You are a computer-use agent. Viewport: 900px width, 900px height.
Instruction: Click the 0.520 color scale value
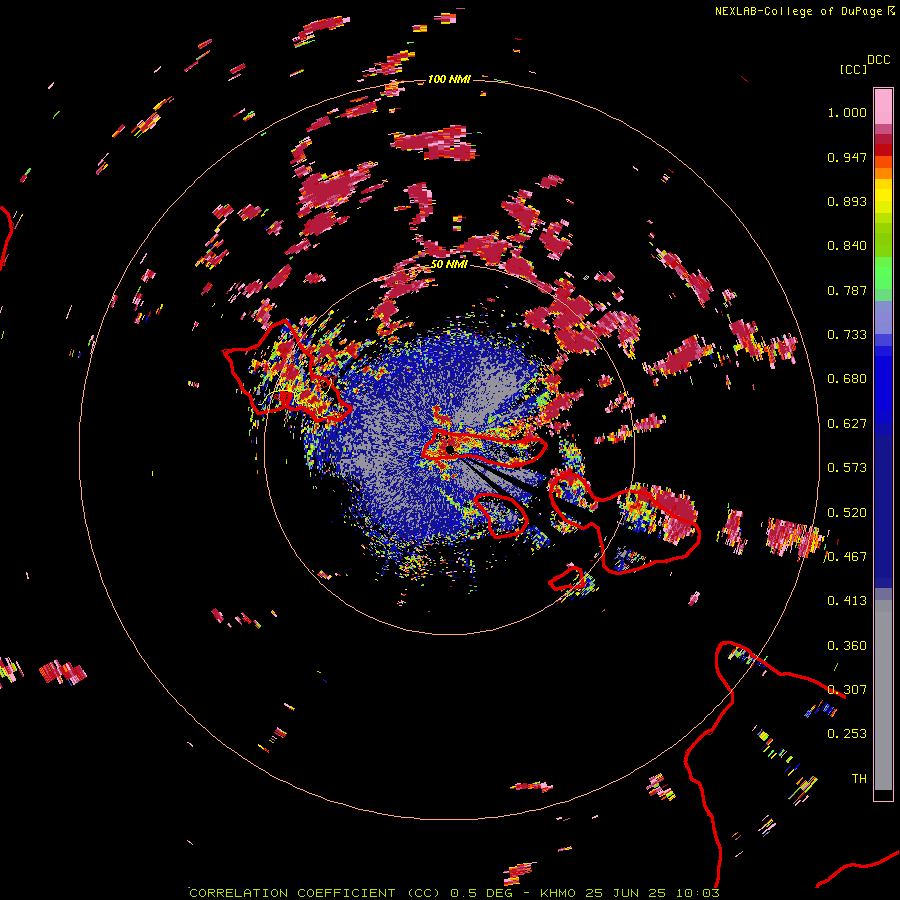(x=847, y=513)
